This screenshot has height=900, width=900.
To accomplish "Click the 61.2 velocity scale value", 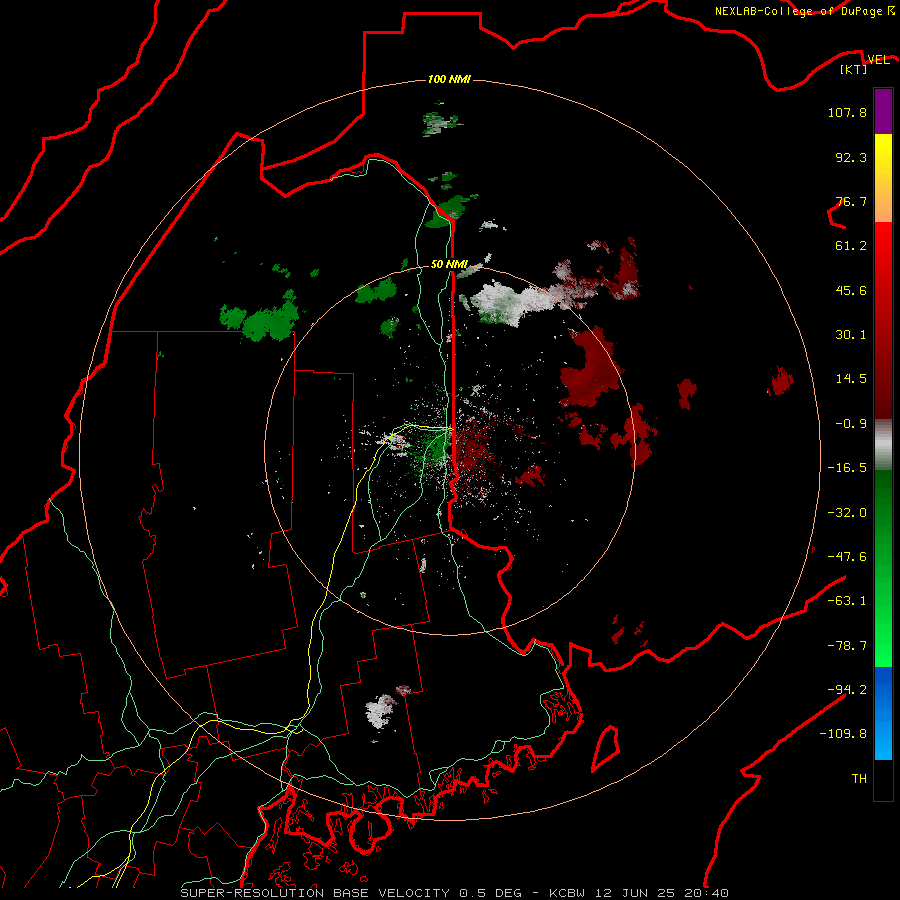I will [851, 246].
